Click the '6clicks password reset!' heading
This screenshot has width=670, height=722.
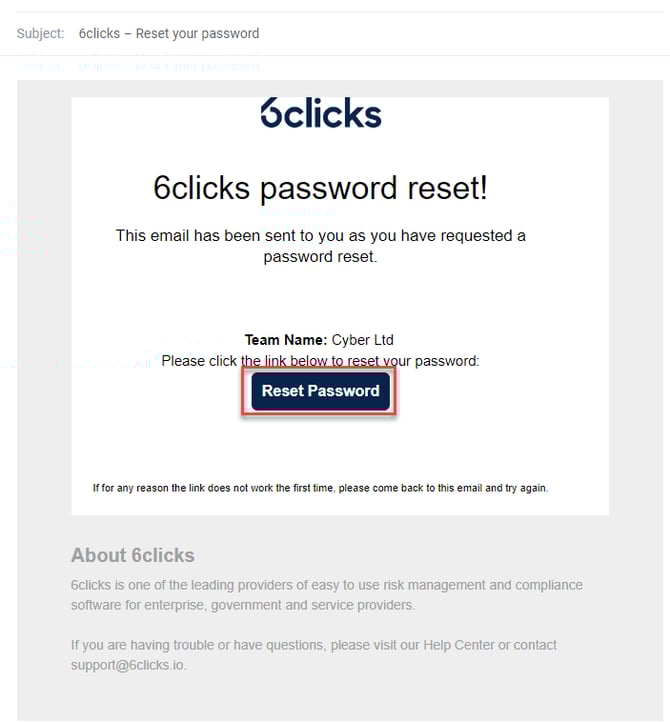point(320,188)
